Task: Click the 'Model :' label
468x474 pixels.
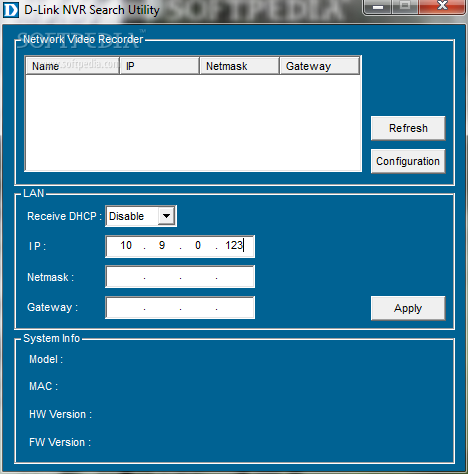Action: click(46, 359)
